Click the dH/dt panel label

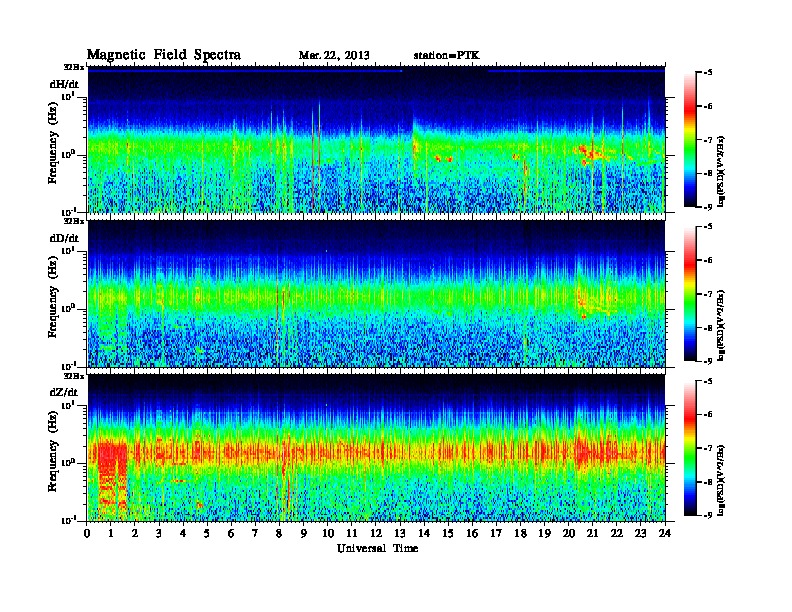tap(64, 84)
